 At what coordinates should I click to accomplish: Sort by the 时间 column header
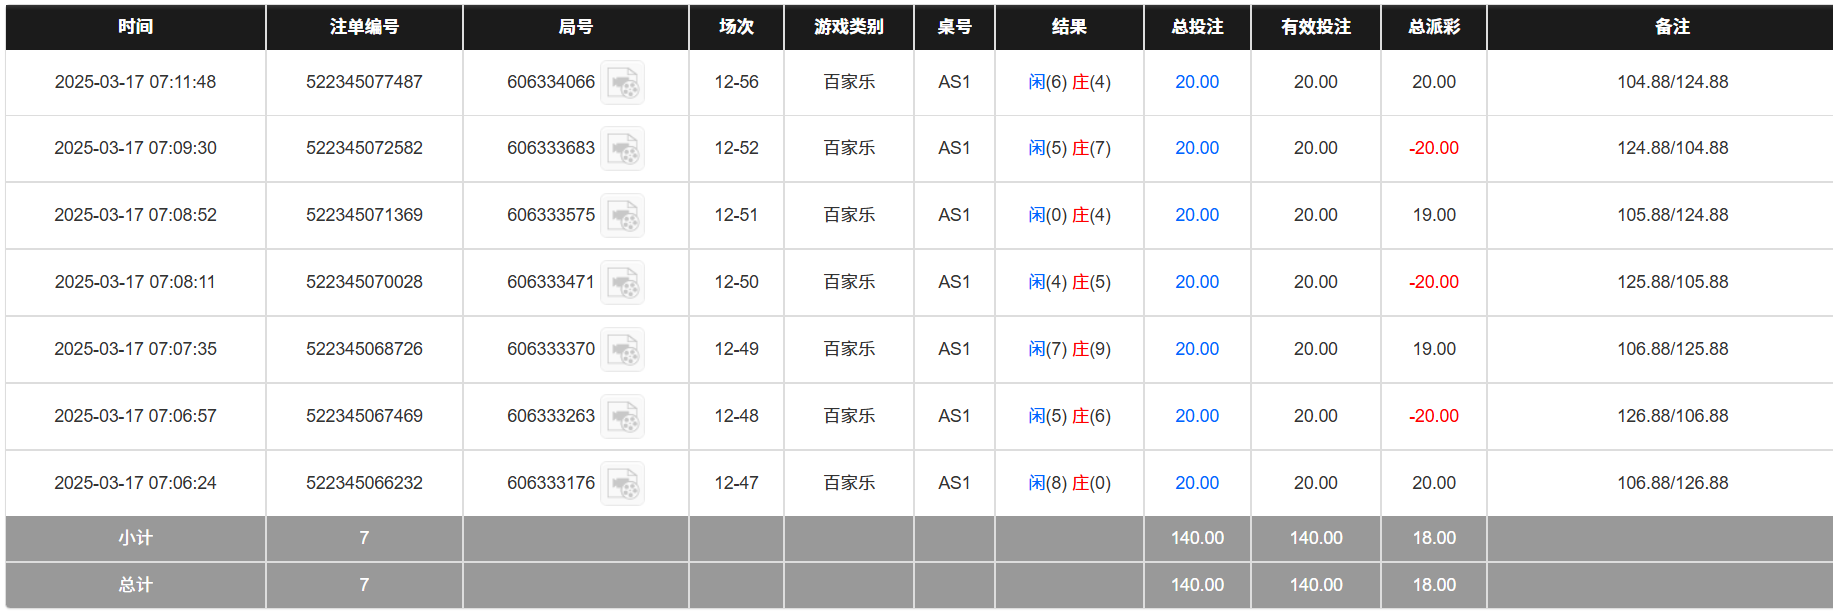134,27
